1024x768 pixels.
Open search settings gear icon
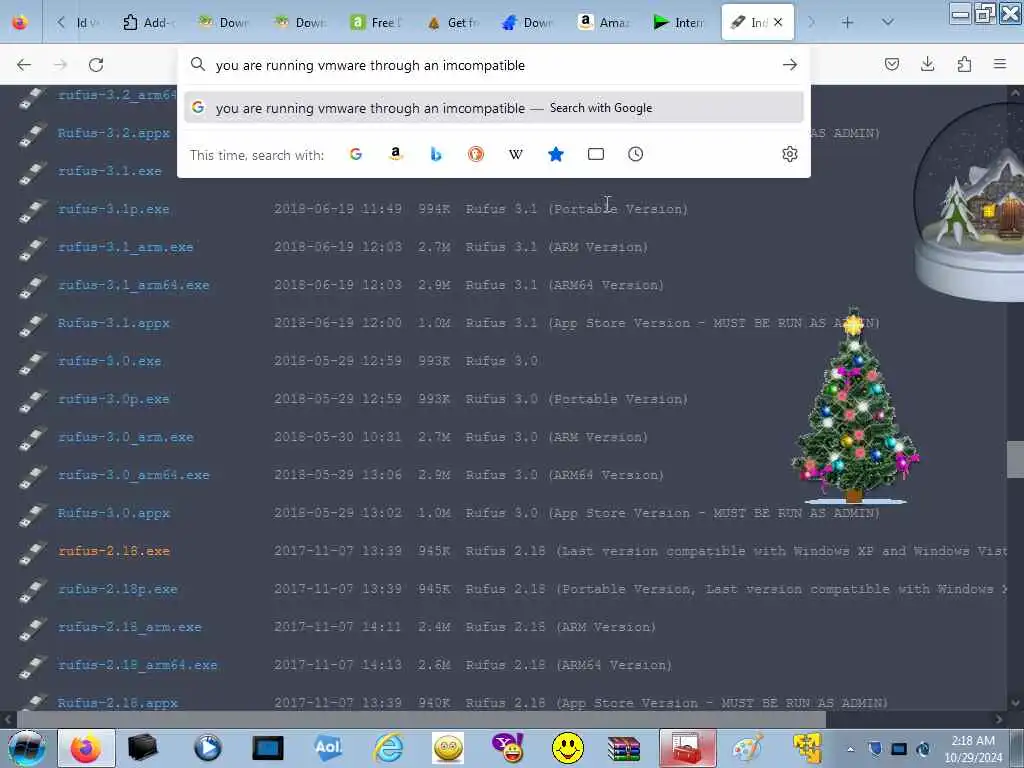[790, 154]
